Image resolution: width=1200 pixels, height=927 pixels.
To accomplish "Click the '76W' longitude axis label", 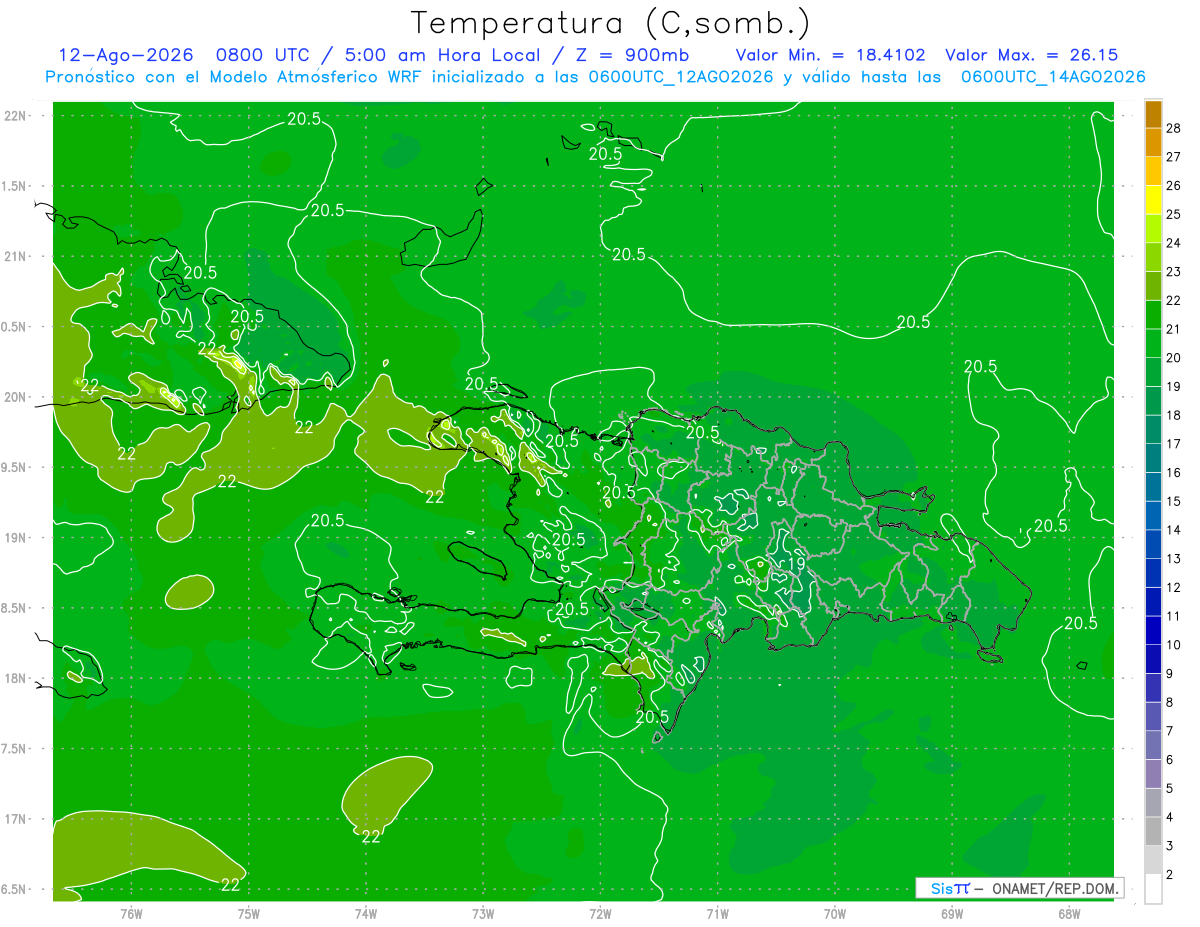I will (x=131, y=913).
